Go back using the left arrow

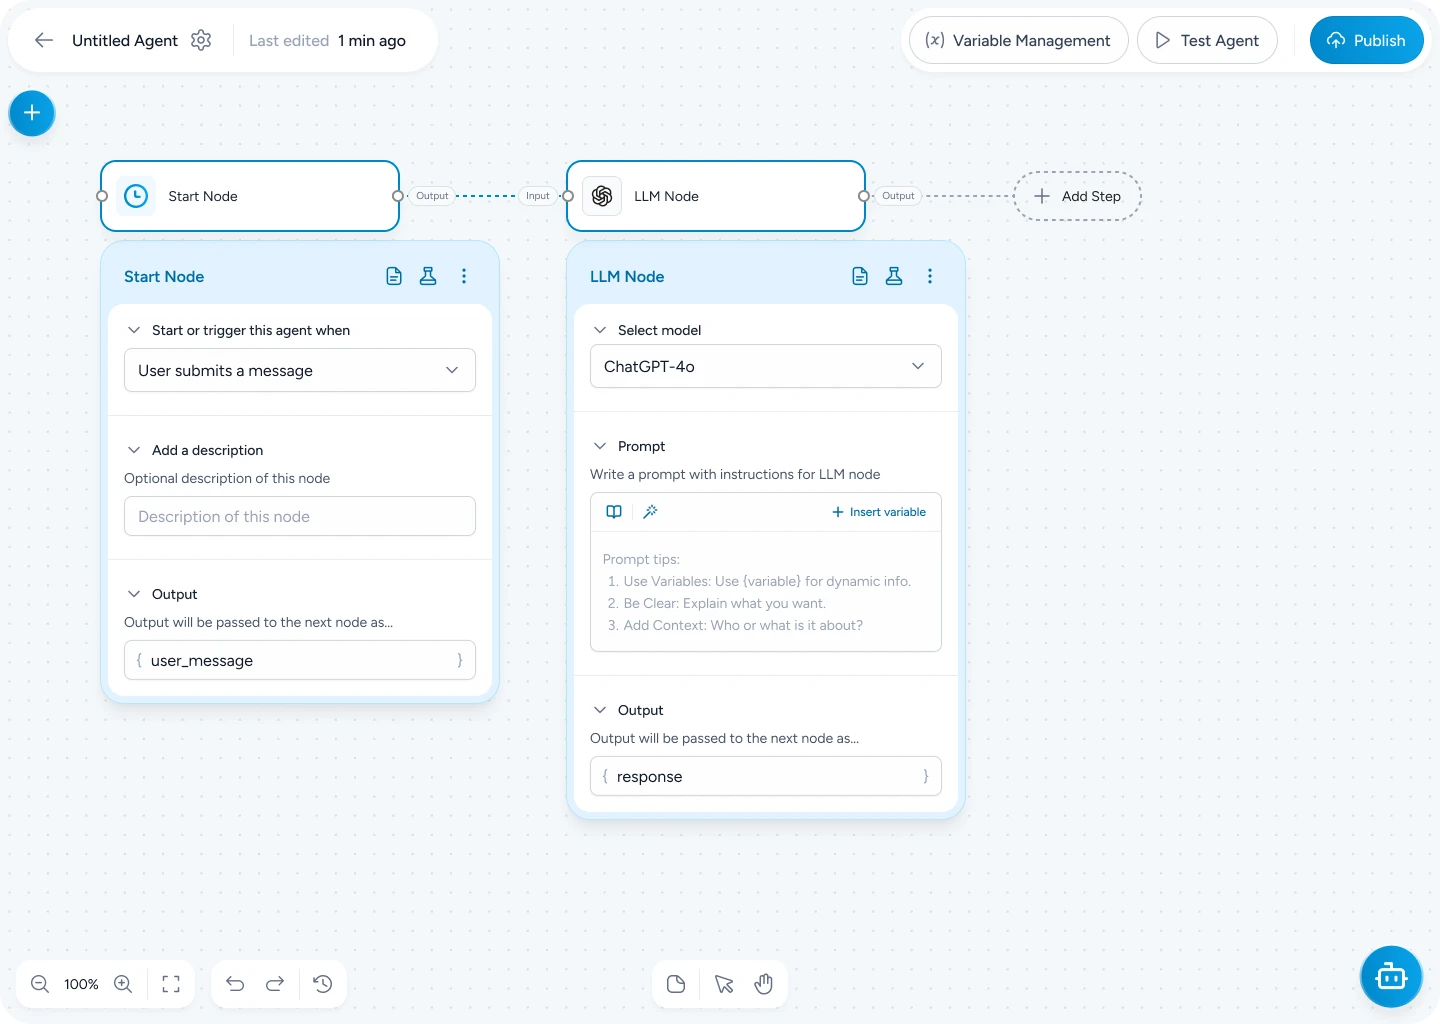point(43,40)
